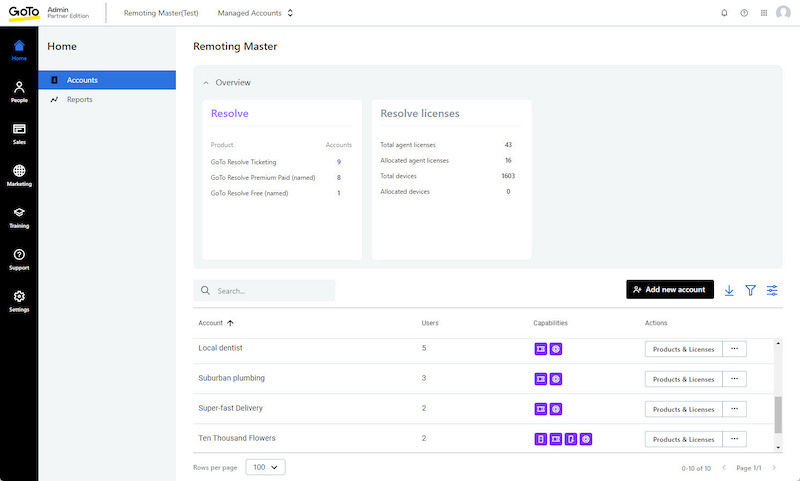Open Settings gear in the sidebar
The width and height of the screenshot is (800, 481).
click(x=19, y=301)
